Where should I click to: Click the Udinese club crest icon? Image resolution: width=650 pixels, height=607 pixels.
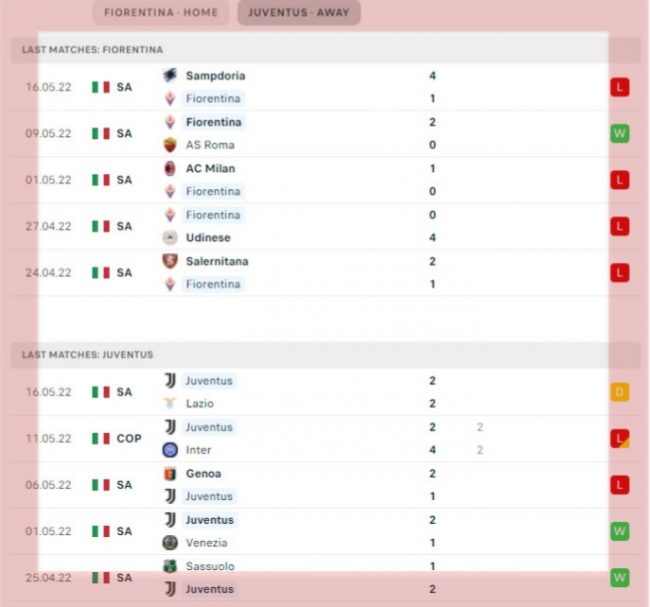click(x=170, y=238)
